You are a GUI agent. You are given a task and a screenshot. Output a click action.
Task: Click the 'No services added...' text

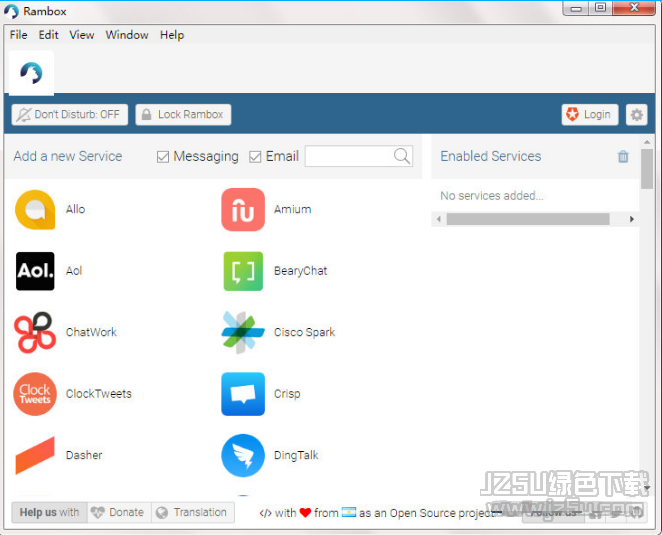492,196
